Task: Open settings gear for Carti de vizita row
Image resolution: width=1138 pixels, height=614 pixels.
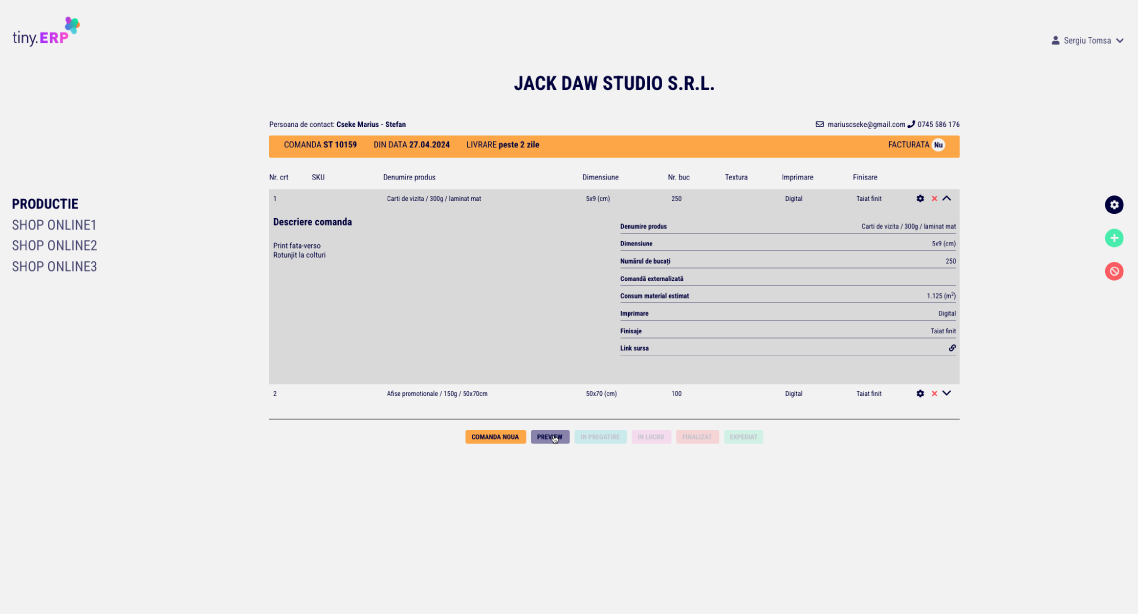Action: click(x=920, y=199)
